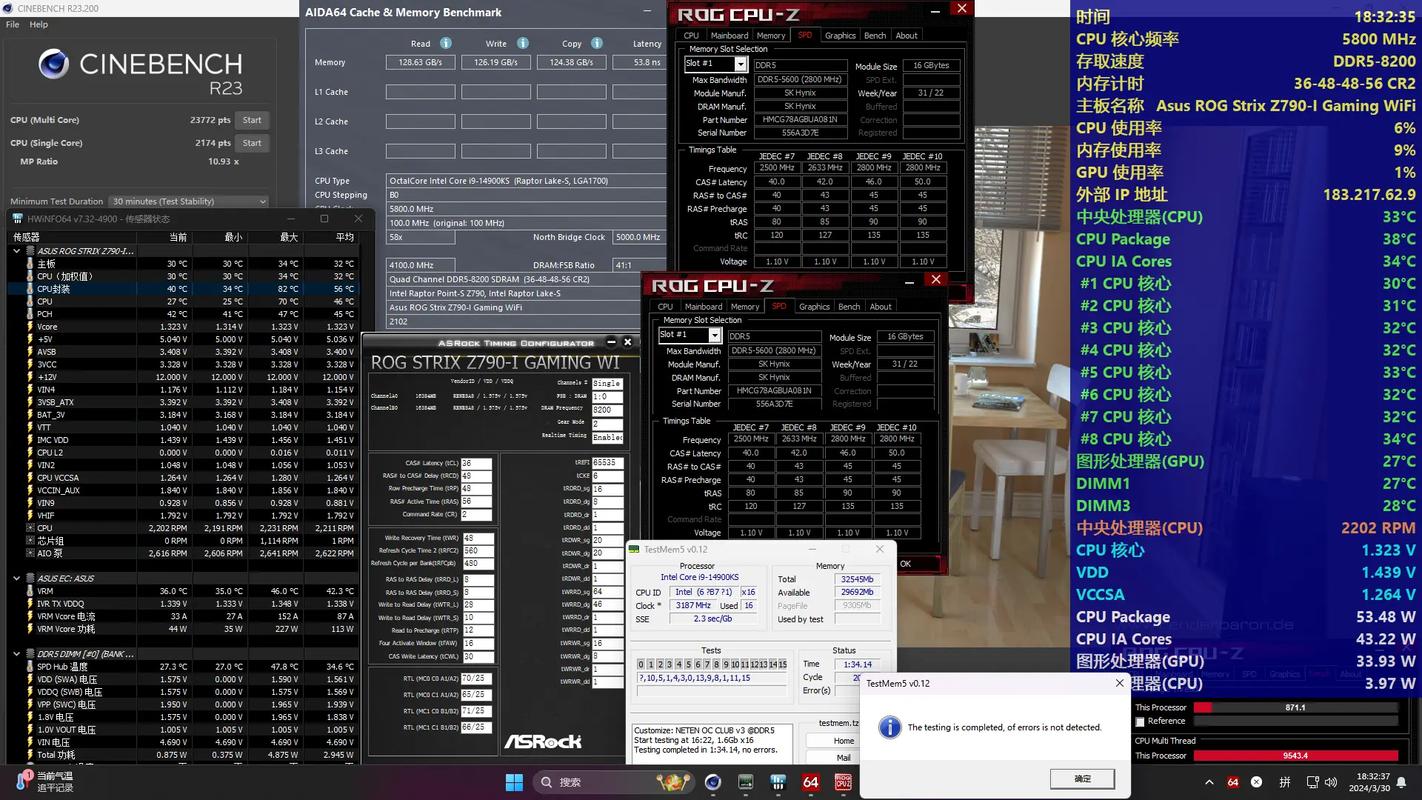Click the info icon next to Read

[446, 43]
